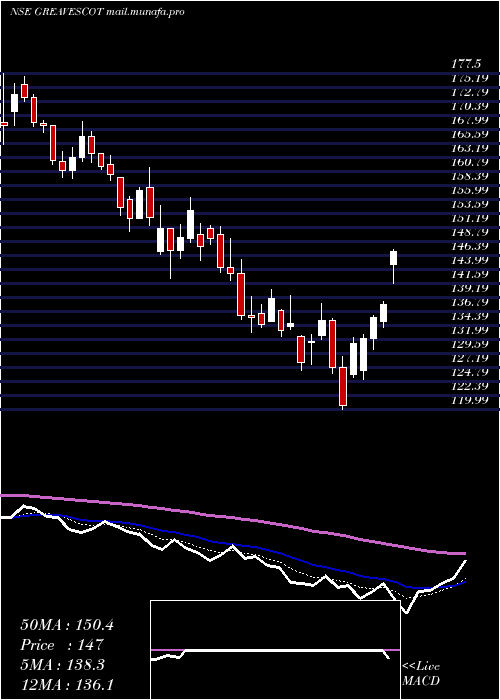Image resolution: width=500 pixels, height=700 pixels.
Task: Click the <<Live MACD label
Action: (x=421, y=674)
